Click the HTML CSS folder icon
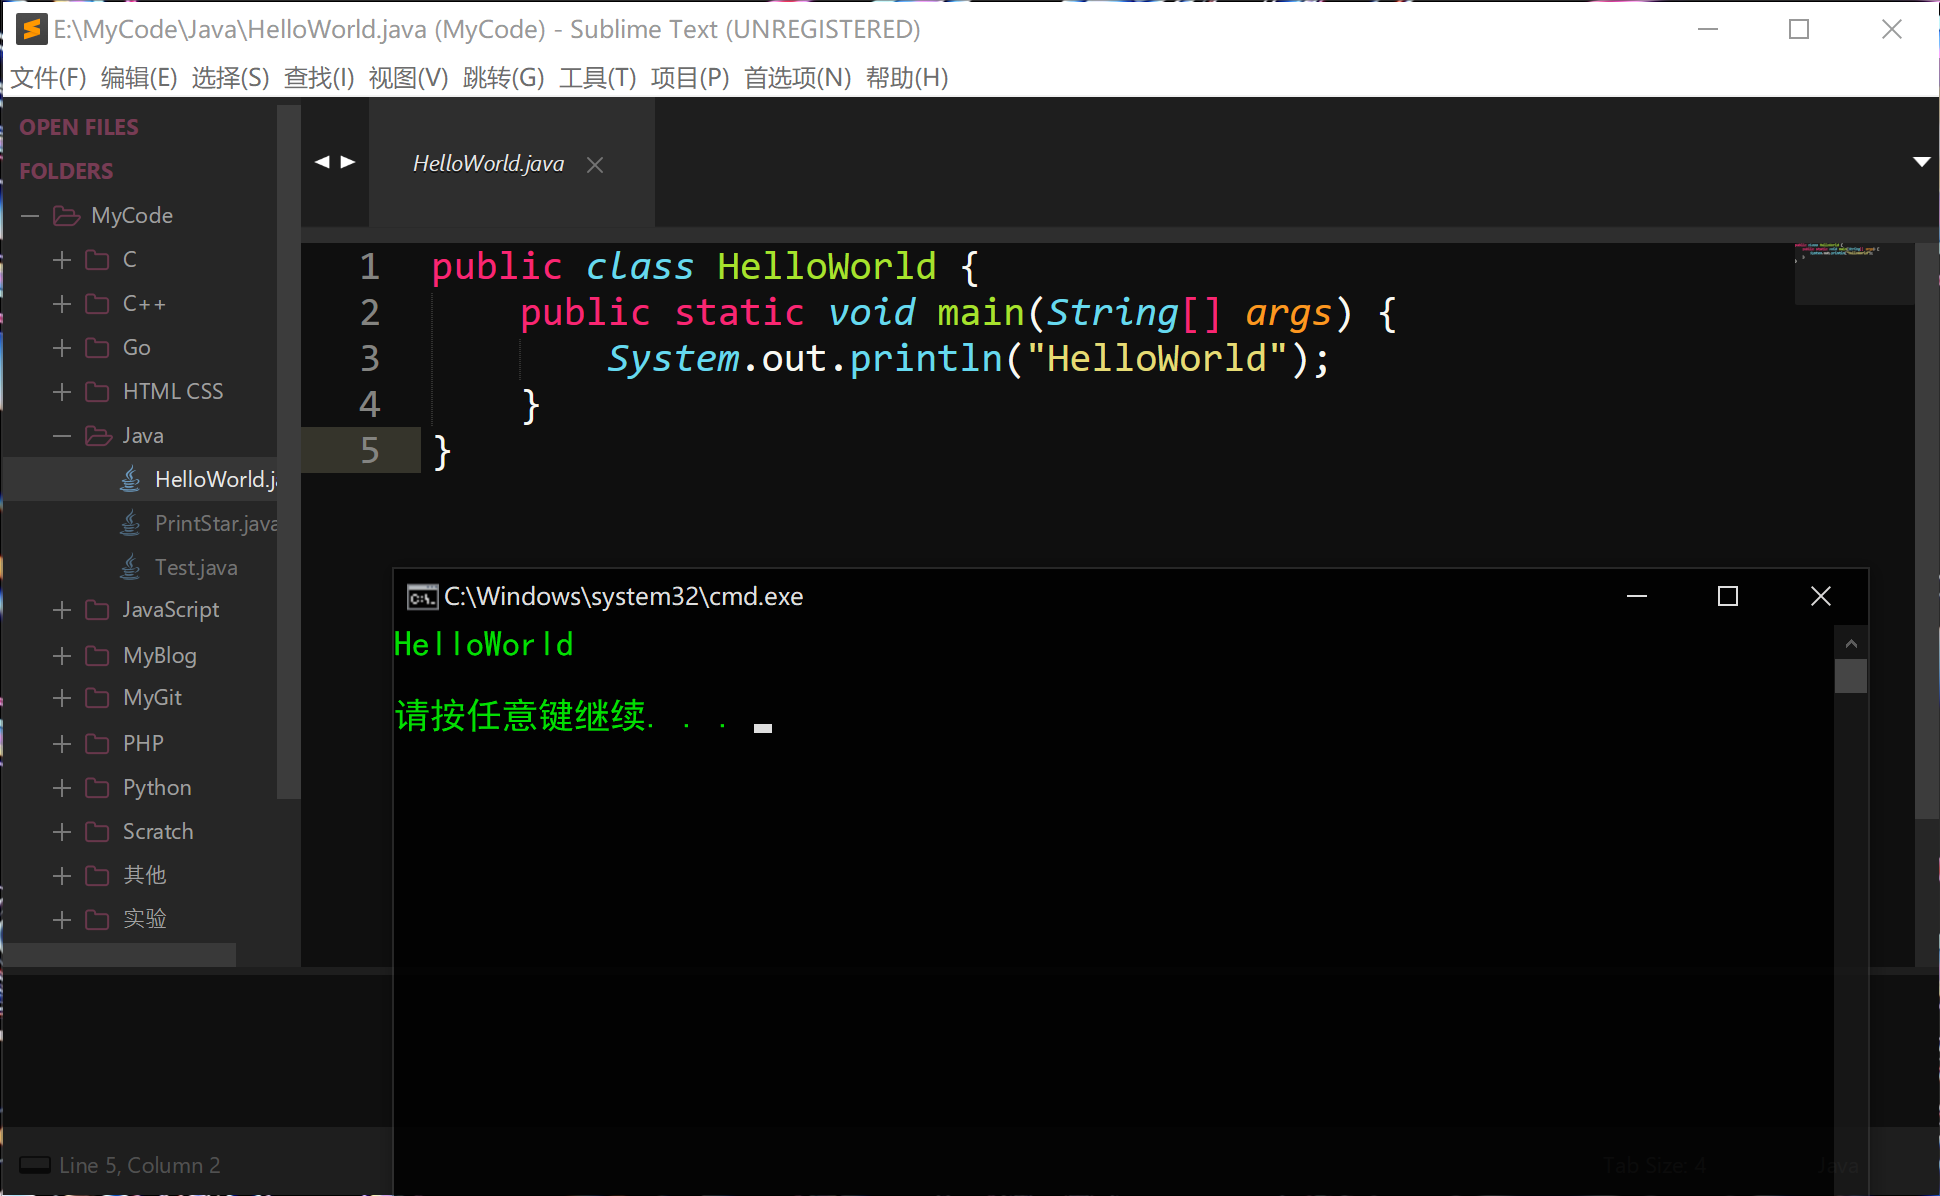This screenshot has width=1940, height=1196. click(97, 392)
